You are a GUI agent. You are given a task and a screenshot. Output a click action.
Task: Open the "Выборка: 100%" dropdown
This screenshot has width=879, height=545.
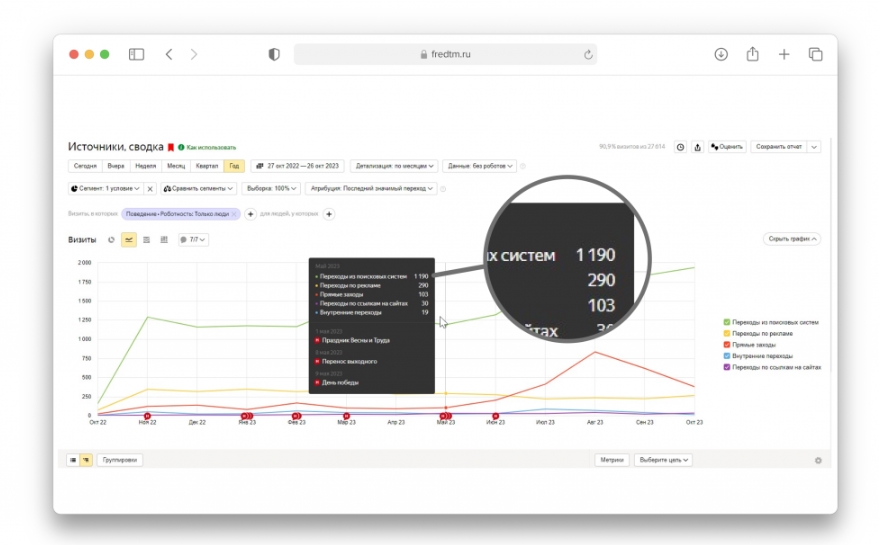pyautogui.click(x=271, y=188)
